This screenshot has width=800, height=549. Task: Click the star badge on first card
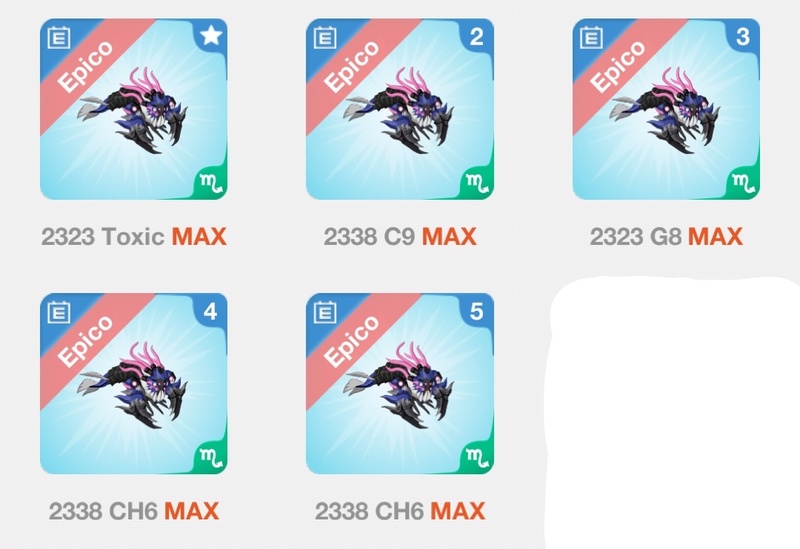pos(211,36)
